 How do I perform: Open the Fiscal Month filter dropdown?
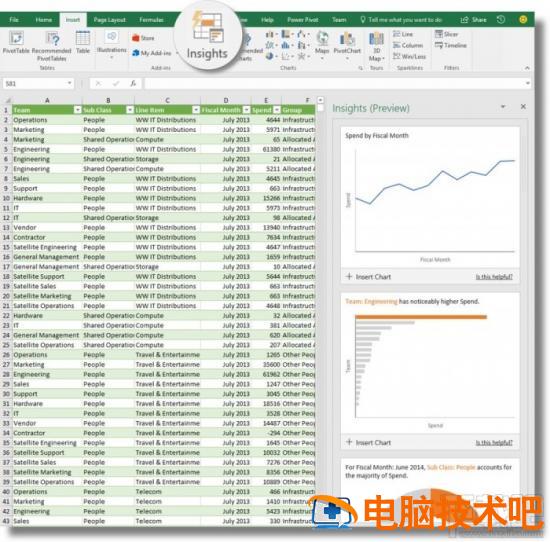coord(247,110)
